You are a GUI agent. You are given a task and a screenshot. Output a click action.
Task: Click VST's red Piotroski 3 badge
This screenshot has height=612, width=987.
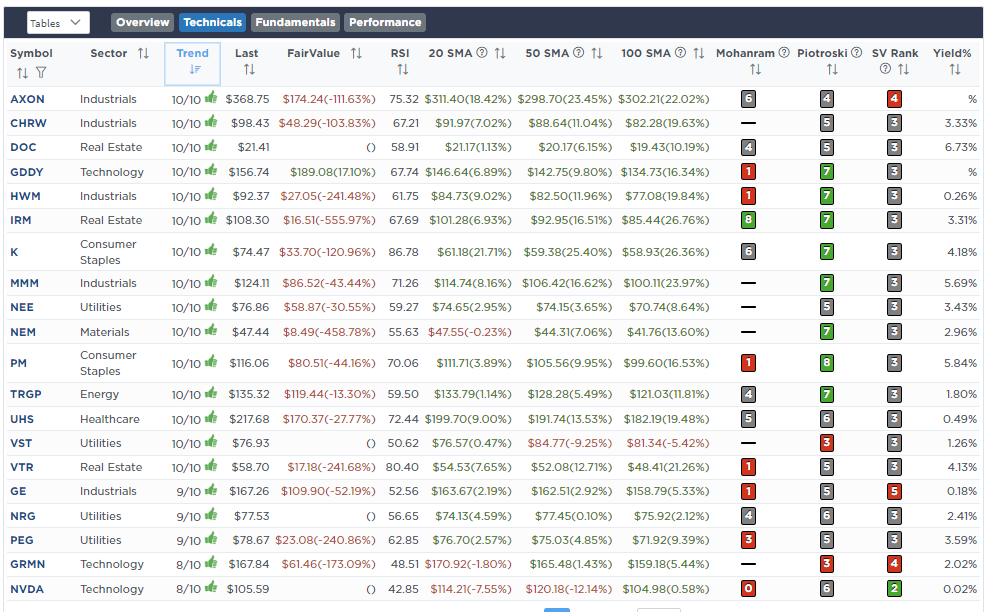(826, 443)
